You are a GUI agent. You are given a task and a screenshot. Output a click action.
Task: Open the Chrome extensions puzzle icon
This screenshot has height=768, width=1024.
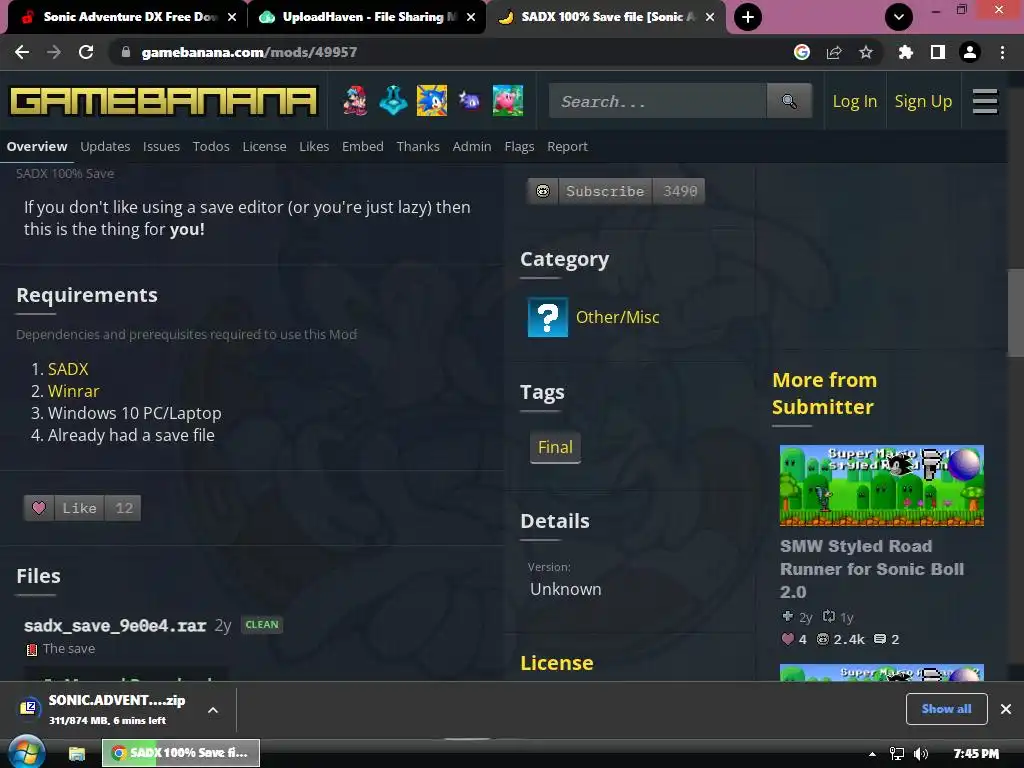(x=905, y=52)
